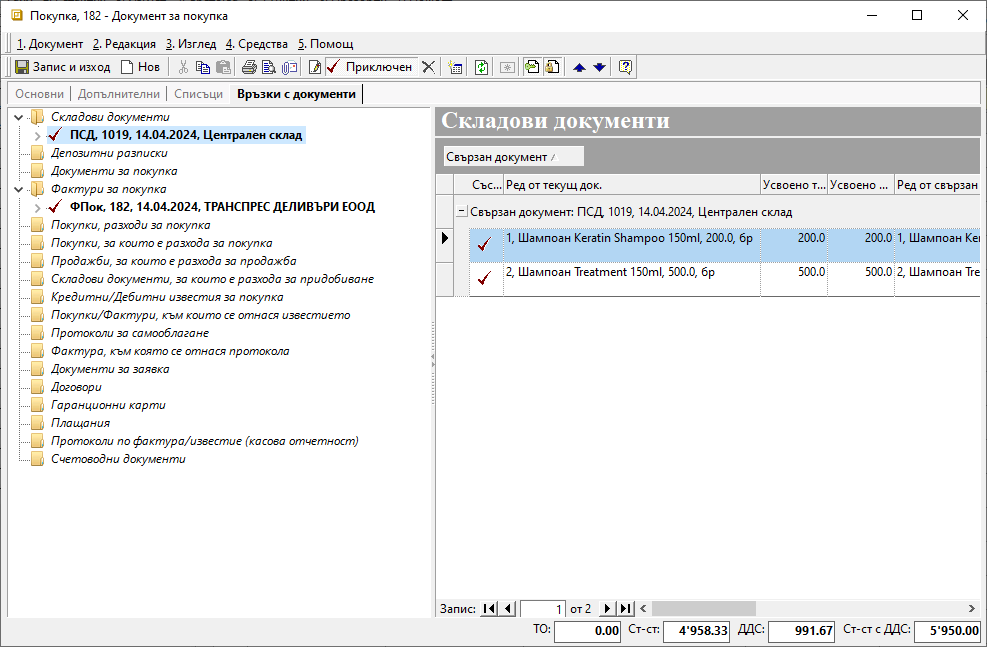The width and height of the screenshot is (987, 647).
Task: Click the X delete icon beside Приключен
Action: [x=428, y=67]
